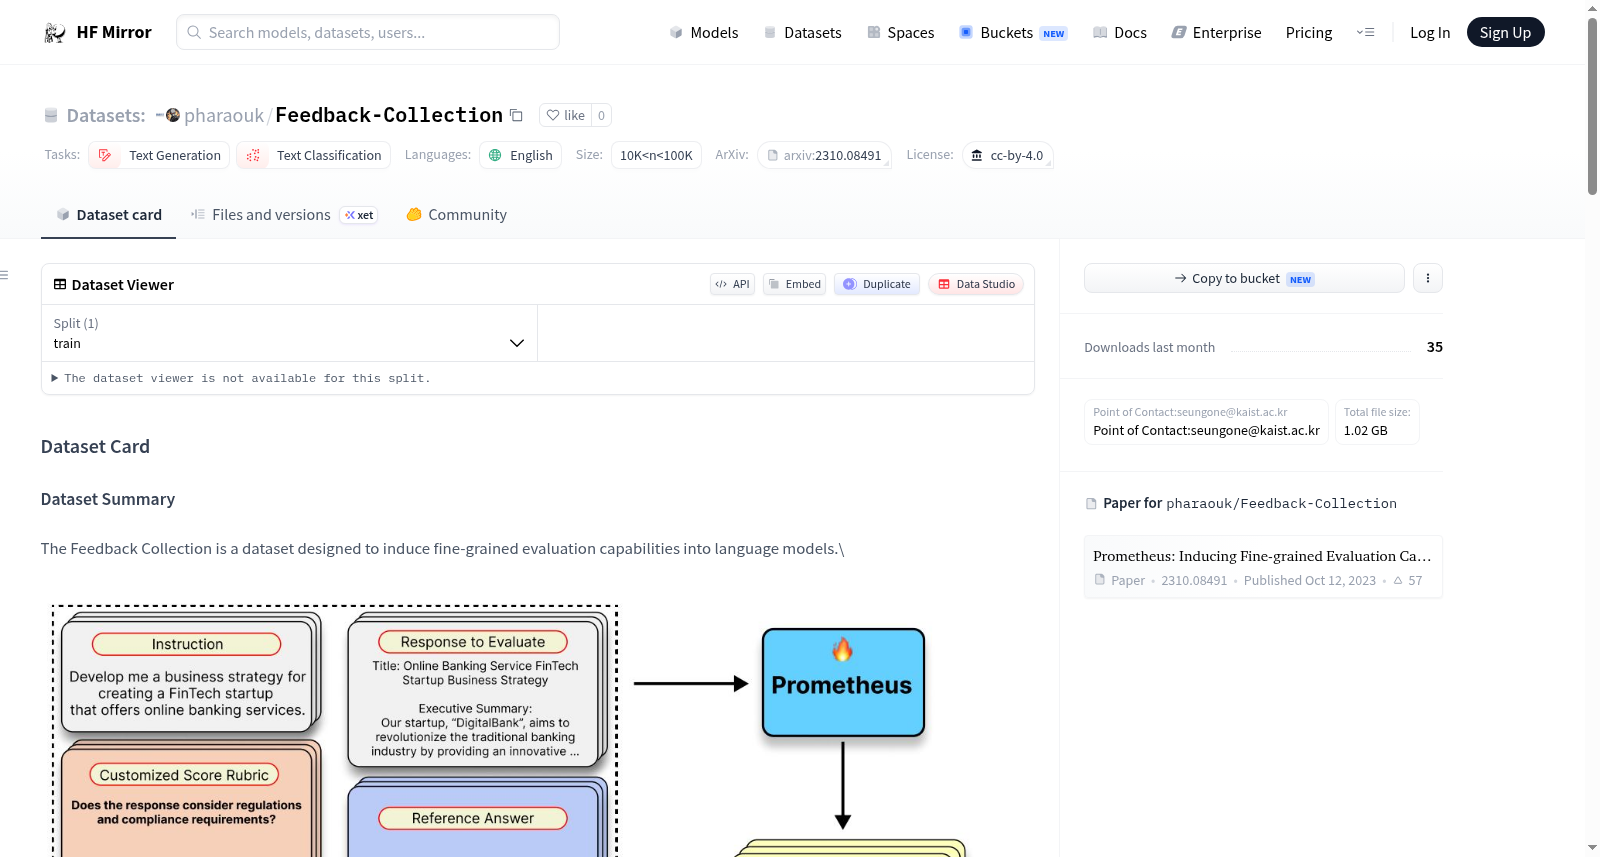
Task: Select the 10K<n<100K size tag
Action: [656, 155]
